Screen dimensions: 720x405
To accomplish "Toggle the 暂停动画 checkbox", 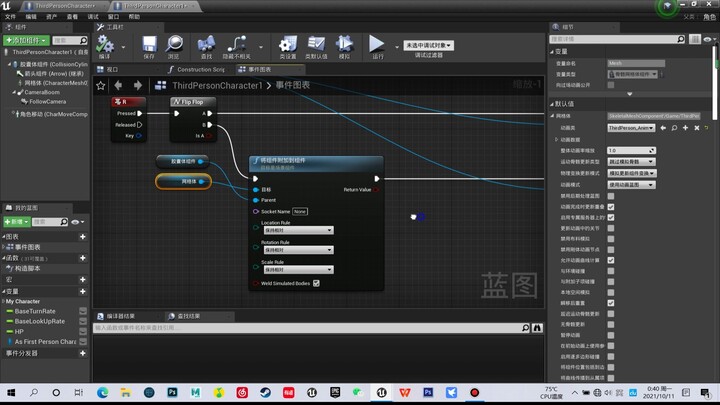I will click(611, 335).
